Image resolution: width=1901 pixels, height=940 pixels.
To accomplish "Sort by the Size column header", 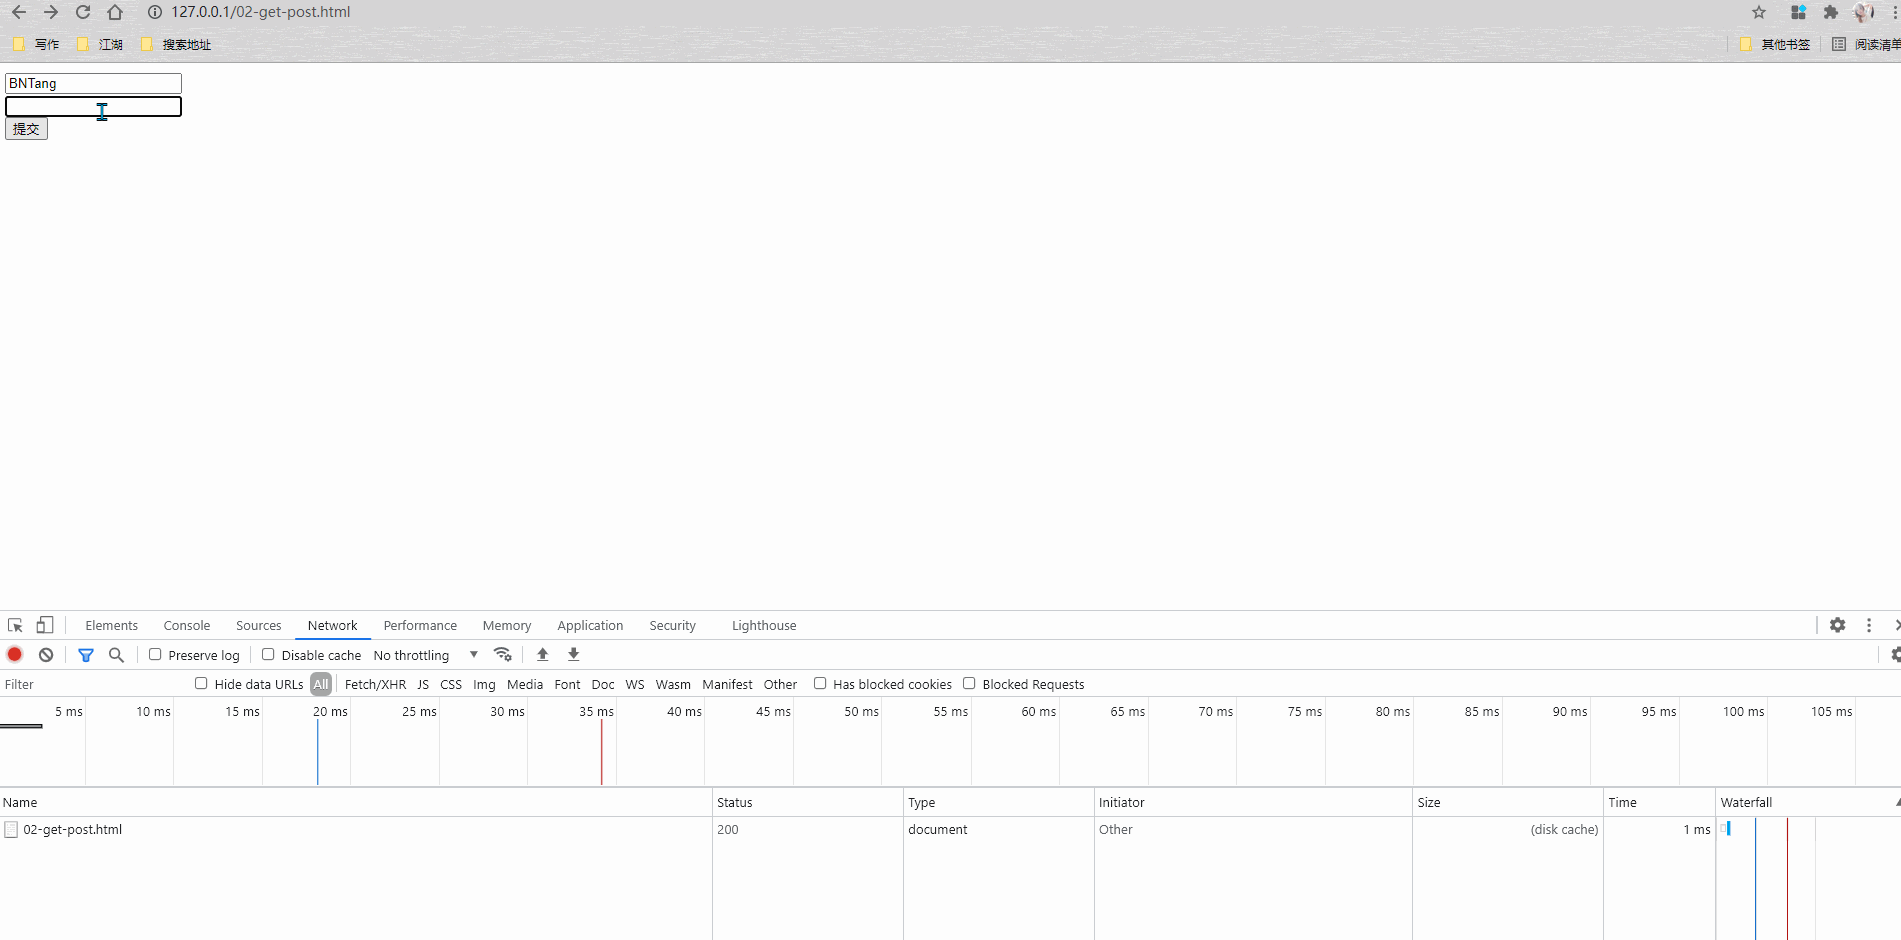I will tap(1508, 802).
